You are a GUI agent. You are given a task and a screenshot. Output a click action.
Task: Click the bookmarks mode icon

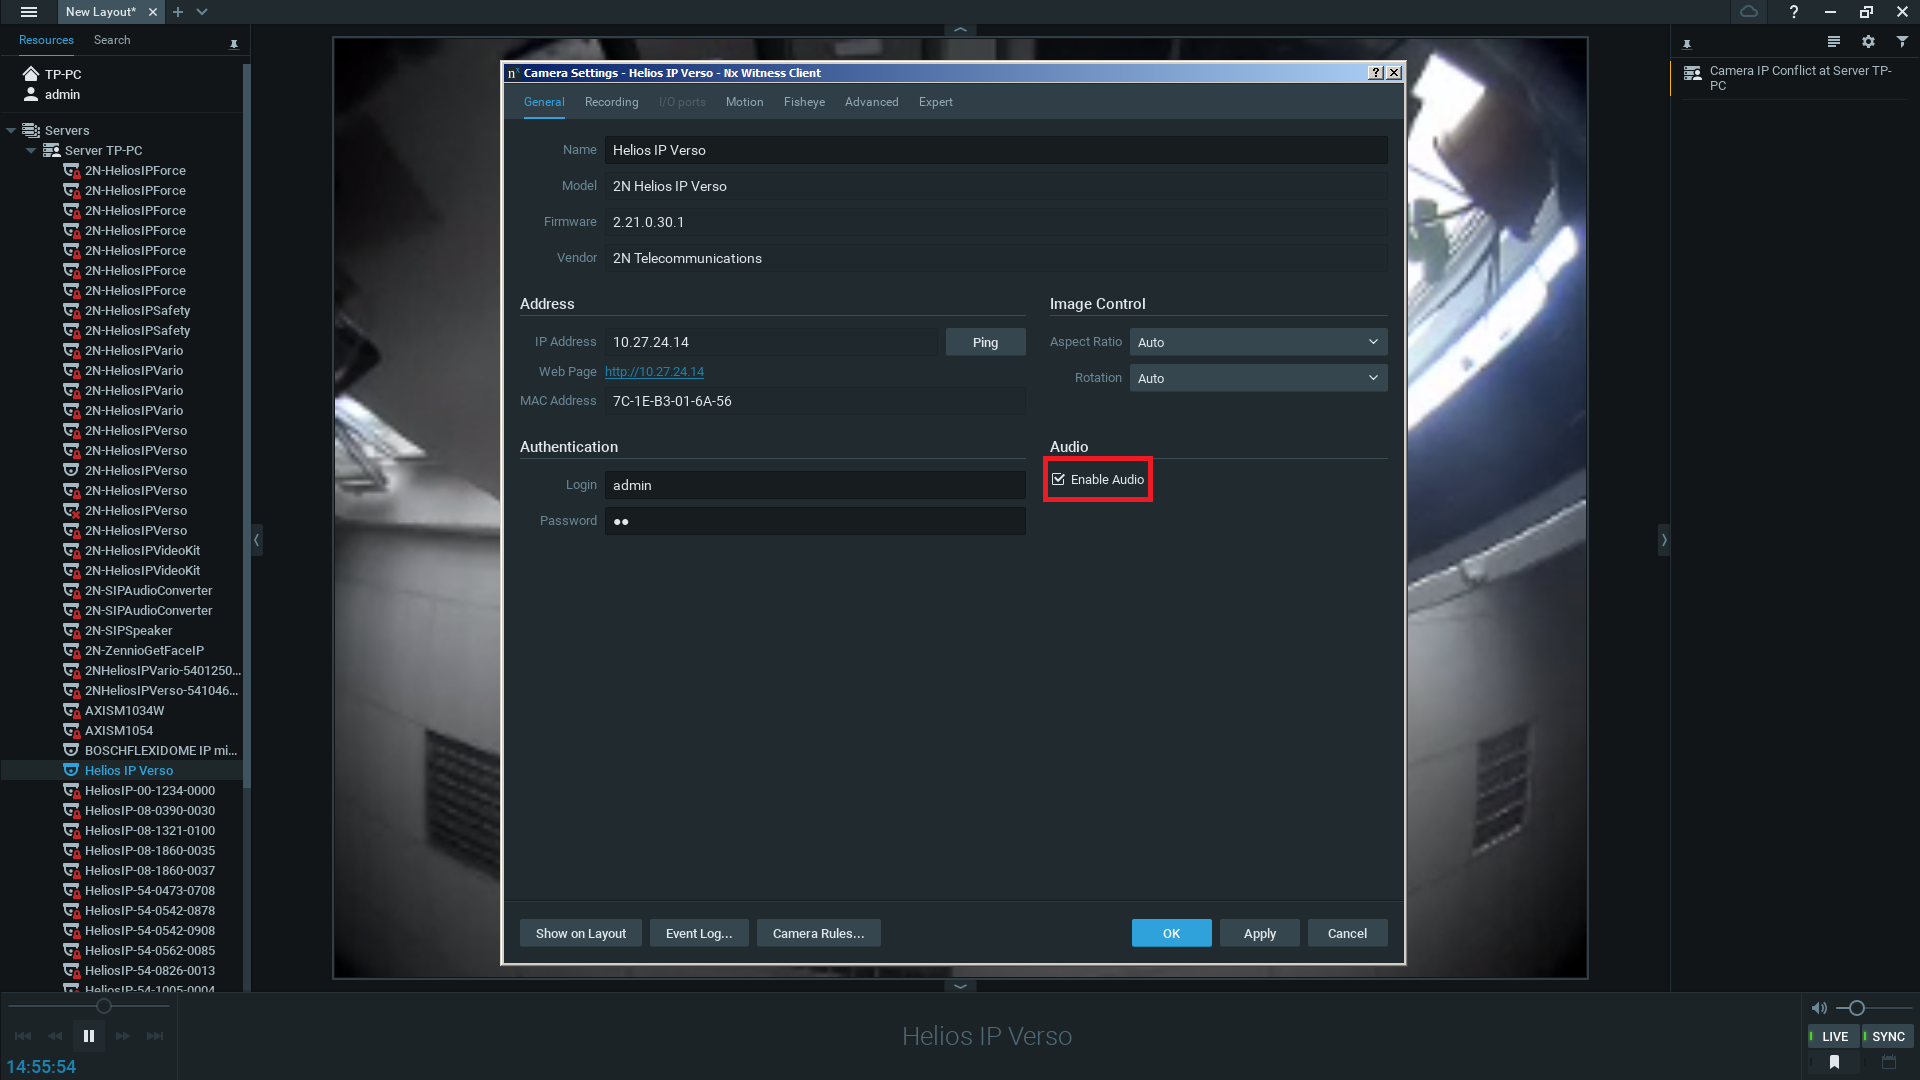coord(1834,1062)
